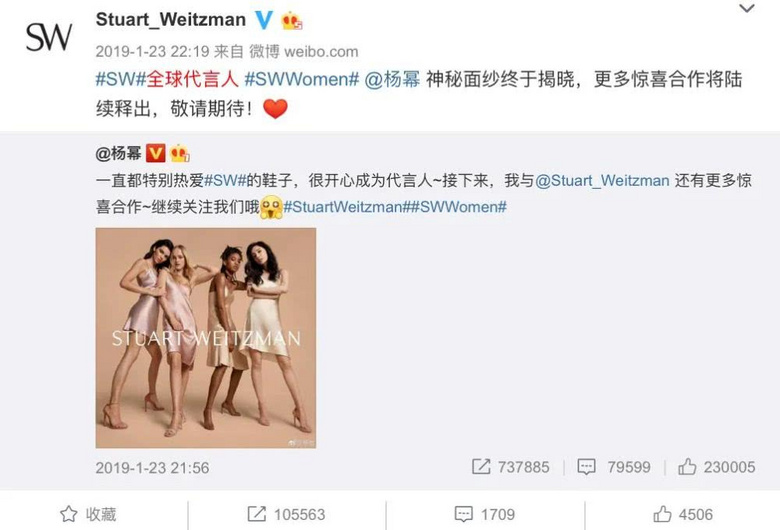Click the crown membership badge beside Stuart_Weitzman
780x530 pixels.
click(x=292, y=20)
